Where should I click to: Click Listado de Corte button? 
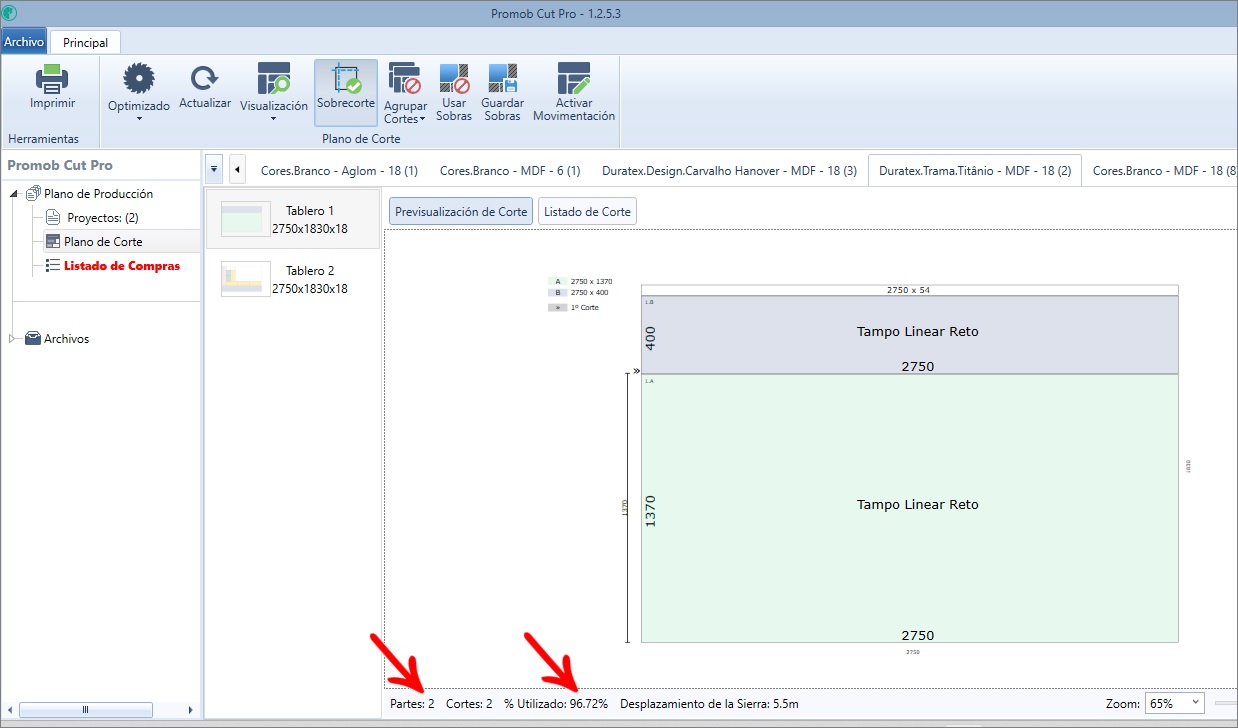587,212
